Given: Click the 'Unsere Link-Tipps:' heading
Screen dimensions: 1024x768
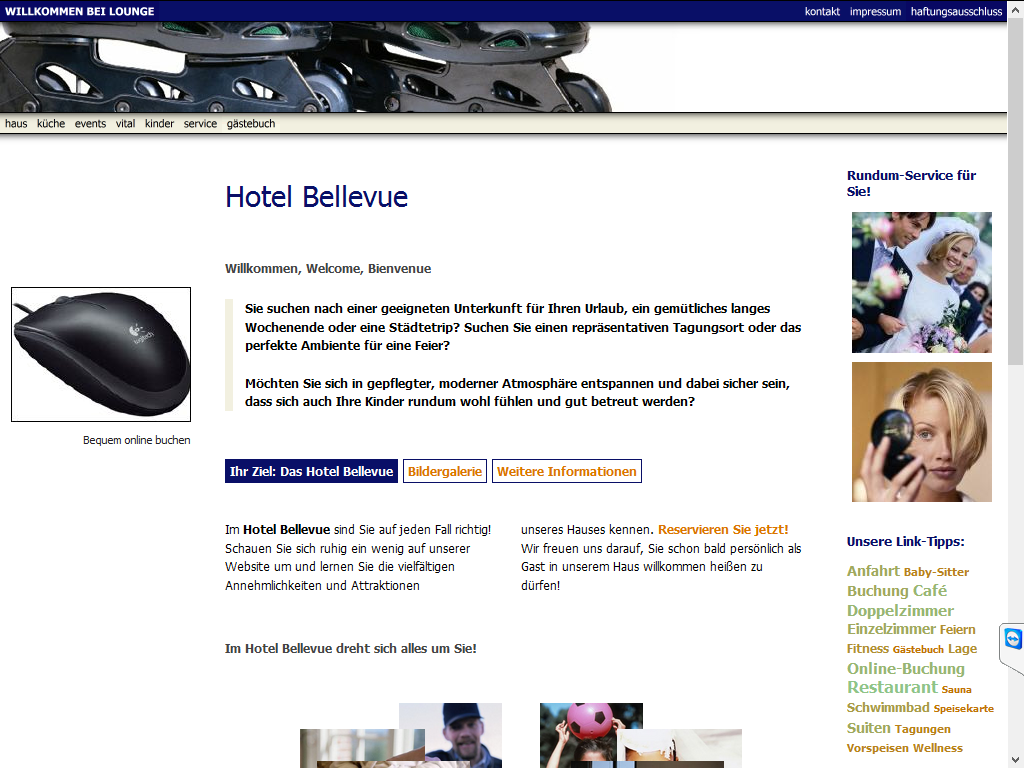Looking at the screenshot, I should [906, 541].
